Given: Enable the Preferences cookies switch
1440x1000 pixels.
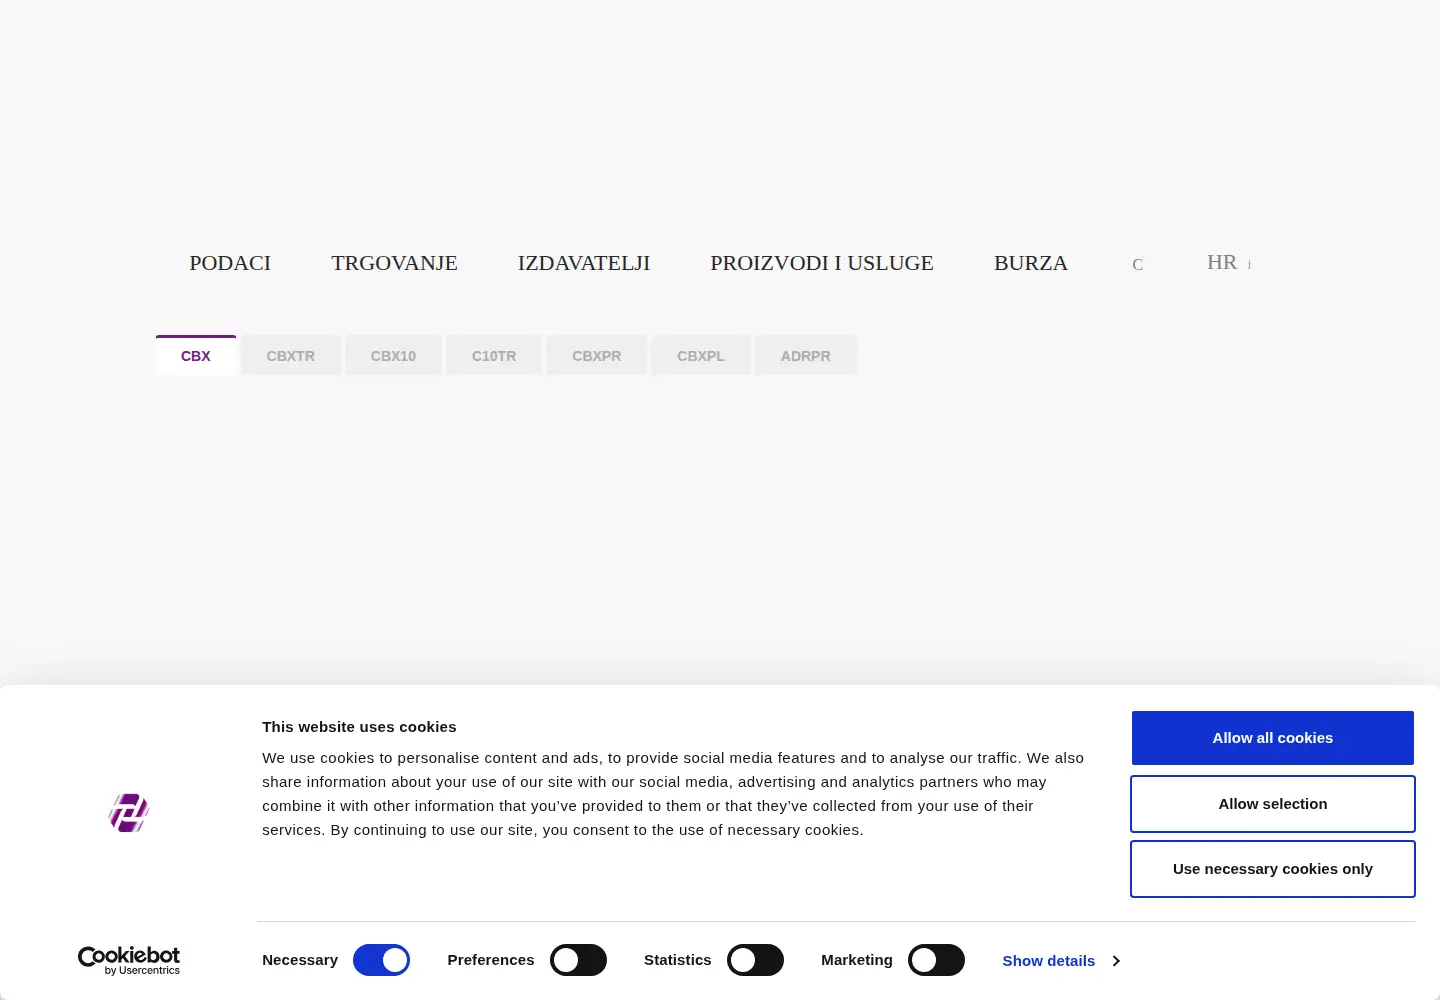Looking at the screenshot, I should pos(578,960).
